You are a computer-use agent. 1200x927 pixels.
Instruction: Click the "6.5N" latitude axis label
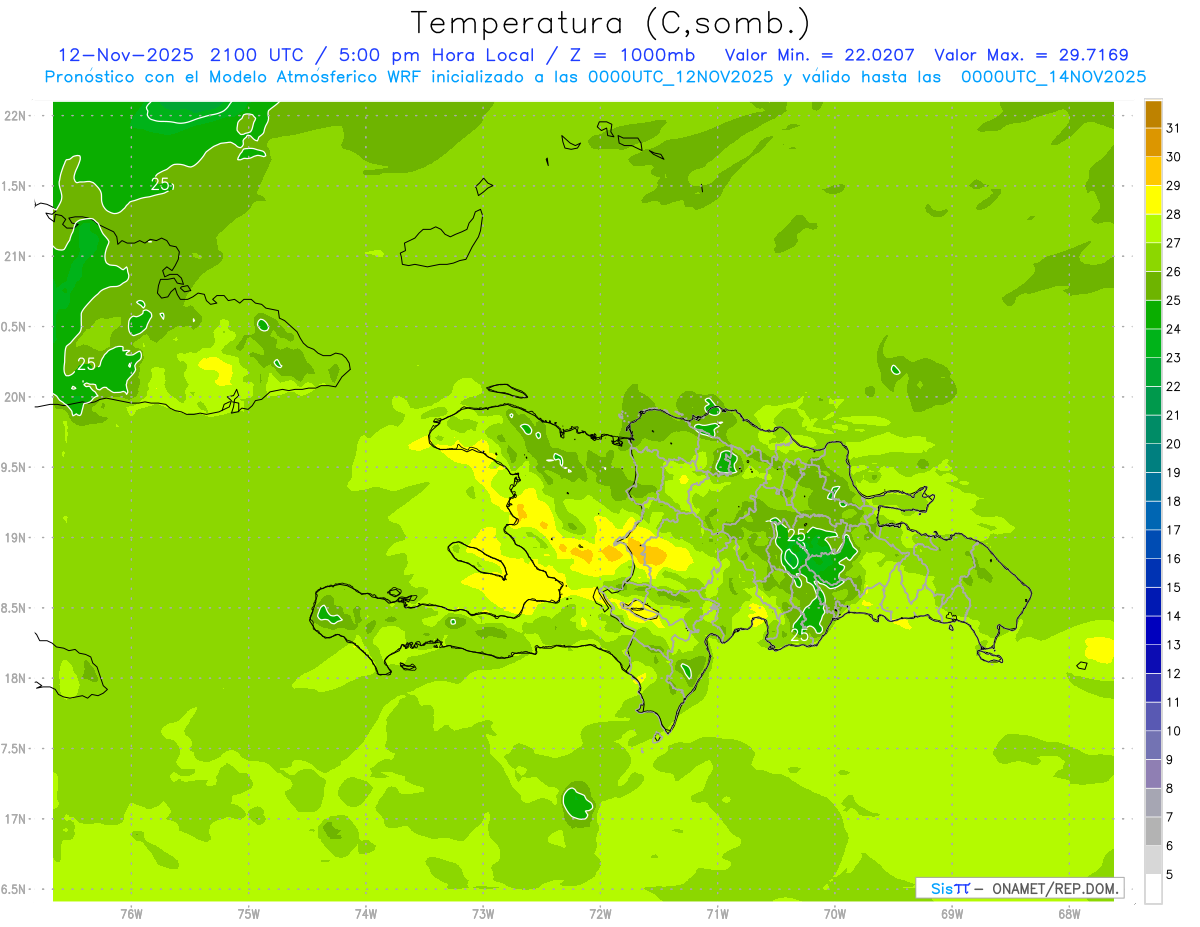pyautogui.click(x=14, y=889)
